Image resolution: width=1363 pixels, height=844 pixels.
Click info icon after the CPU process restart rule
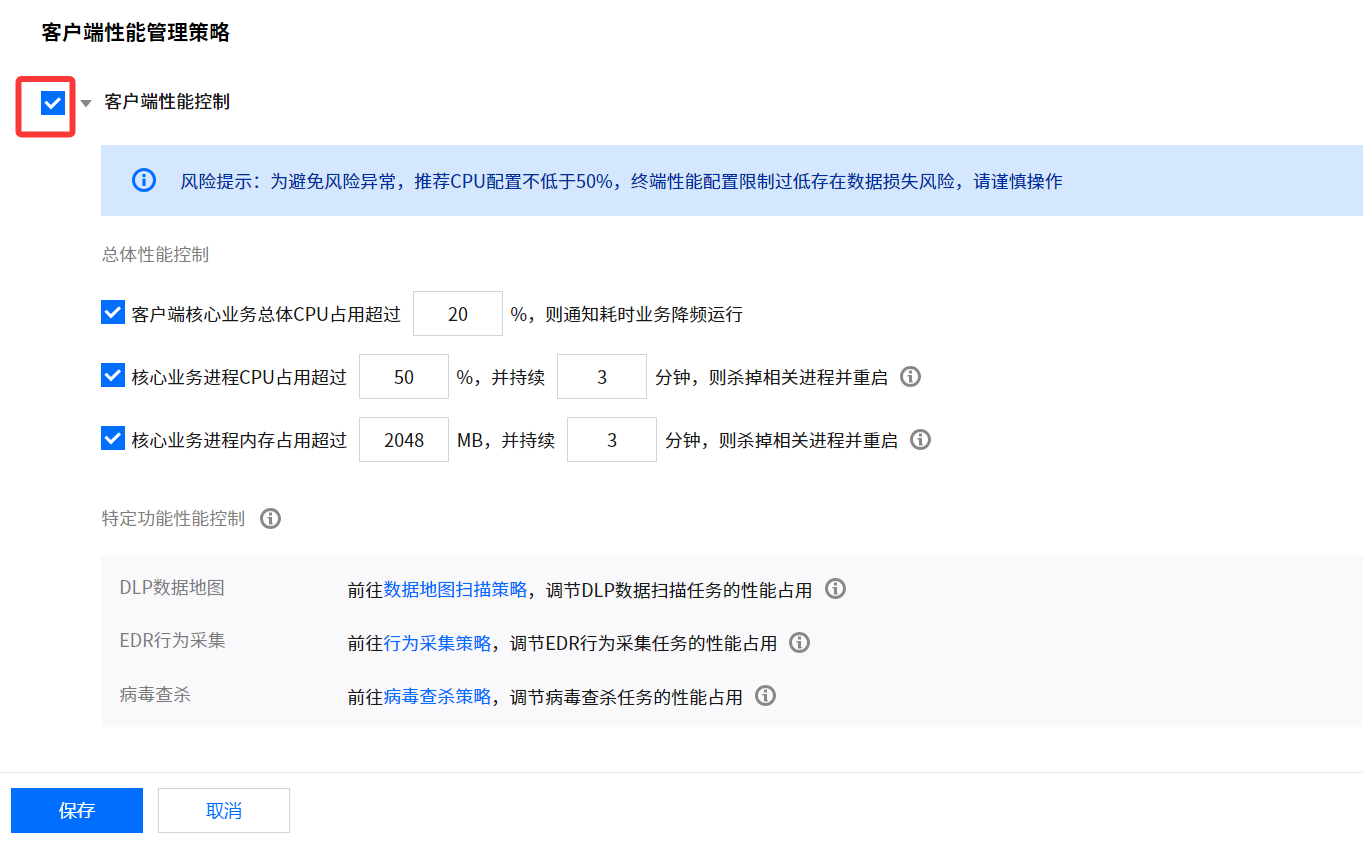point(910,377)
